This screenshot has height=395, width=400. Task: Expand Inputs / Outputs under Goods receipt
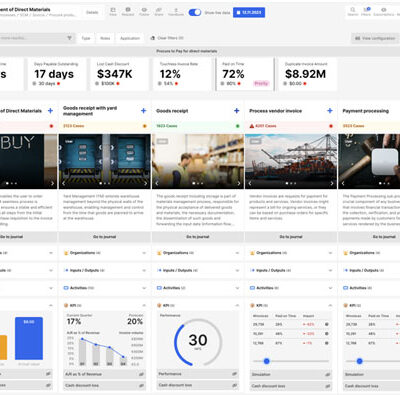[x=198, y=270]
